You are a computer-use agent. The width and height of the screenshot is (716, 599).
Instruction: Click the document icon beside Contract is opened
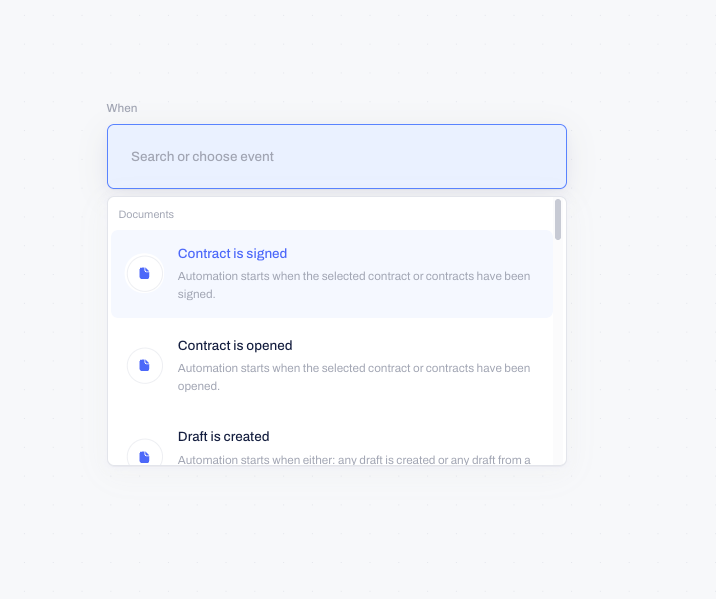[x=144, y=365]
